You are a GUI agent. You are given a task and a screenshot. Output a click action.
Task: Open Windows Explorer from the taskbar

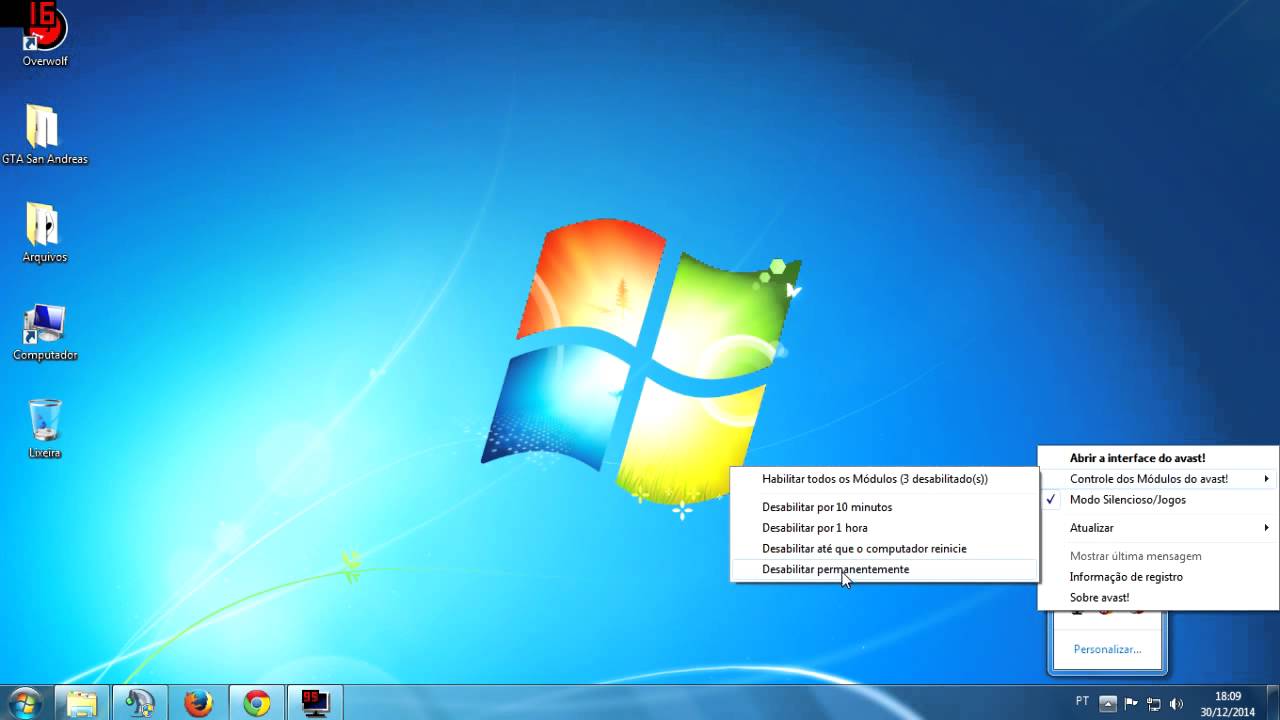click(x=82, y=703)
